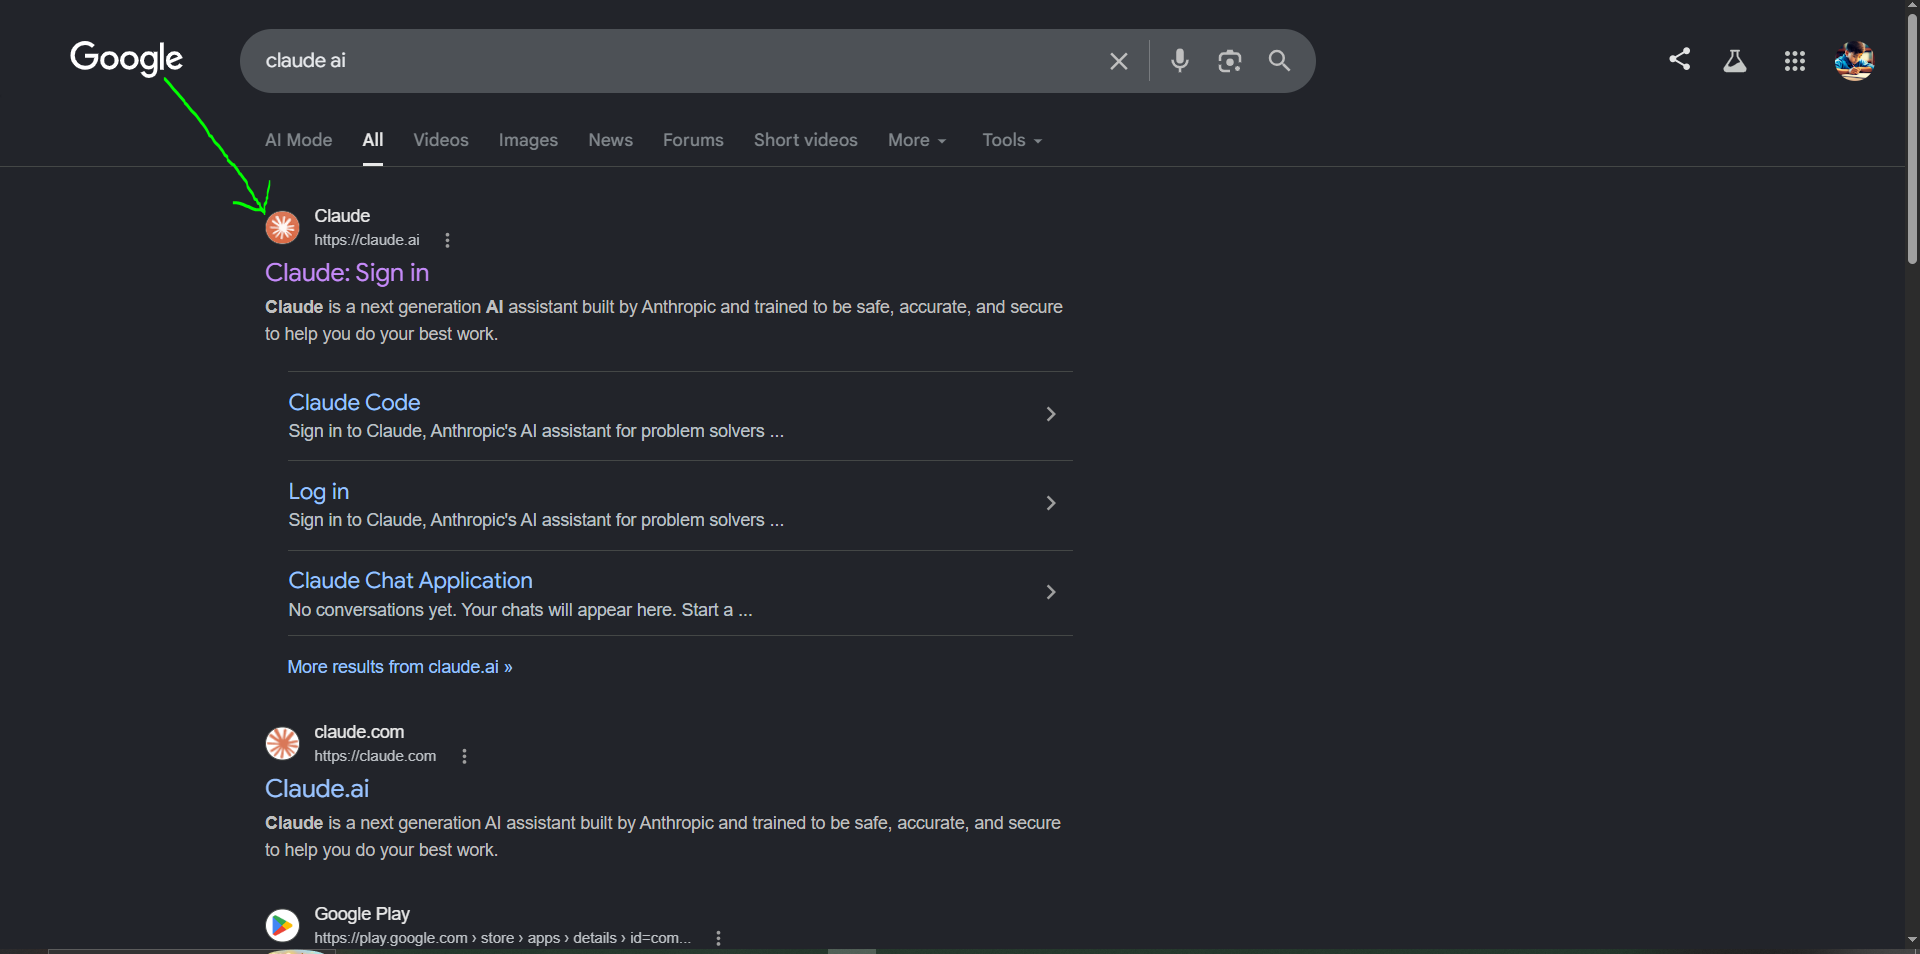The height and width of the screenshot is (954, 1920).
Task: Open More results from claude.ai link
Action: (400, 667)
